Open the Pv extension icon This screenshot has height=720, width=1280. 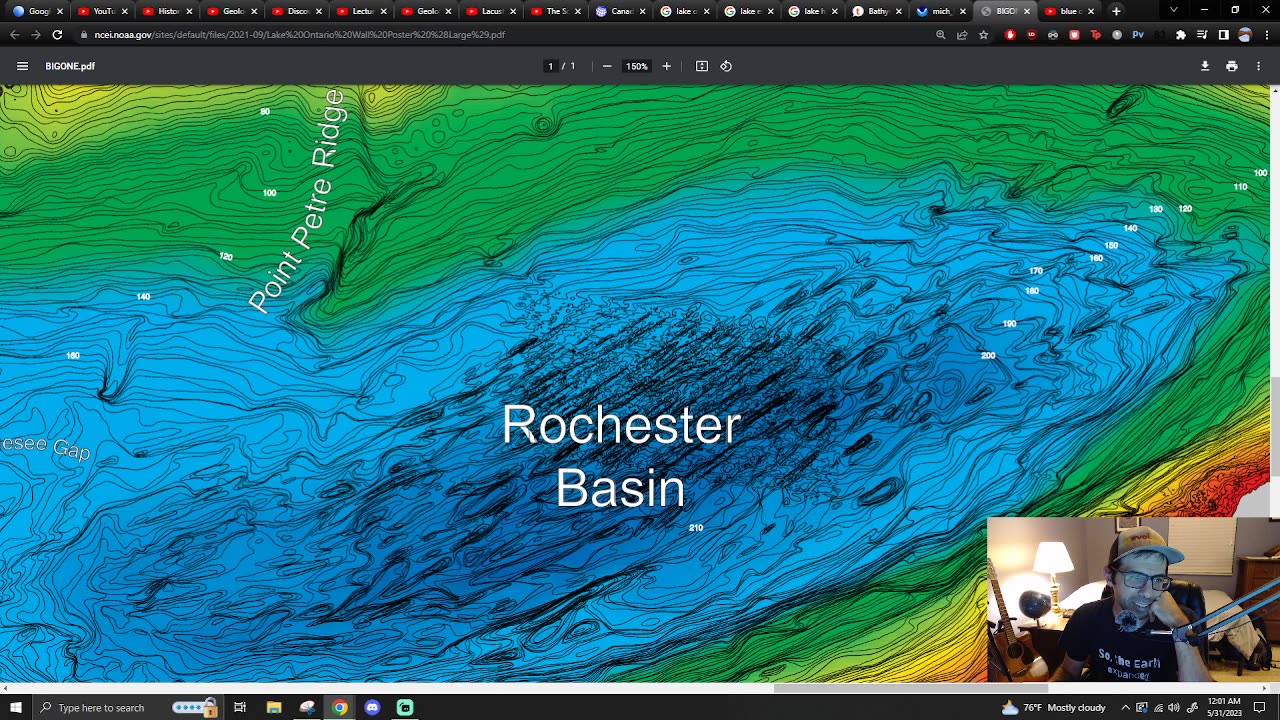click(x=1138, y=35)
